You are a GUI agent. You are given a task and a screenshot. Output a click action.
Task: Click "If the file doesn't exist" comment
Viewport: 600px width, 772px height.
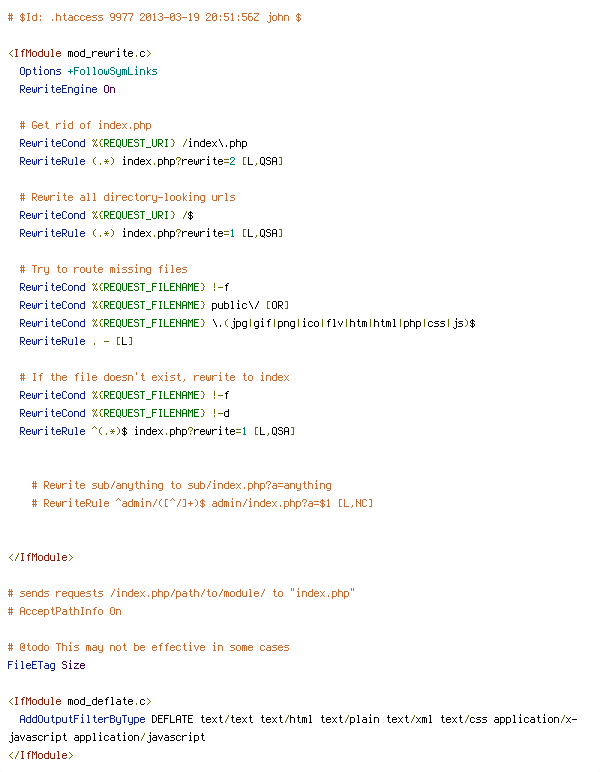154,377
